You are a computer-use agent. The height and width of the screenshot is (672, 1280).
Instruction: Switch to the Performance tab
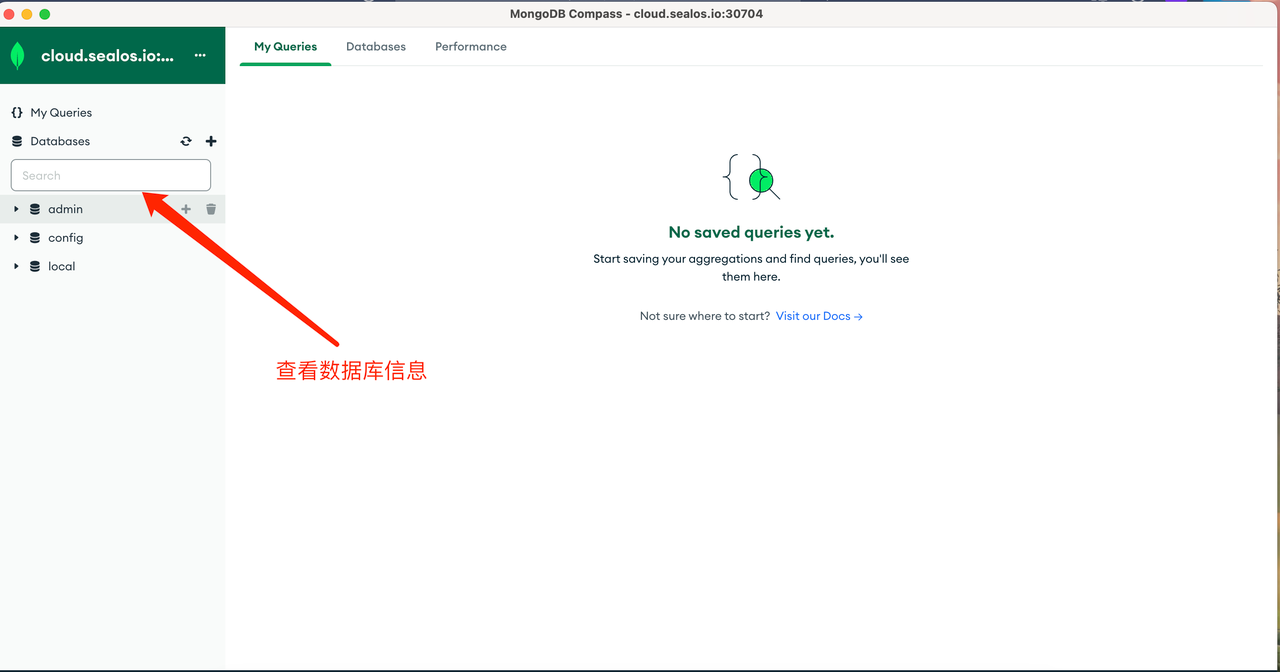tap(471, 47)
